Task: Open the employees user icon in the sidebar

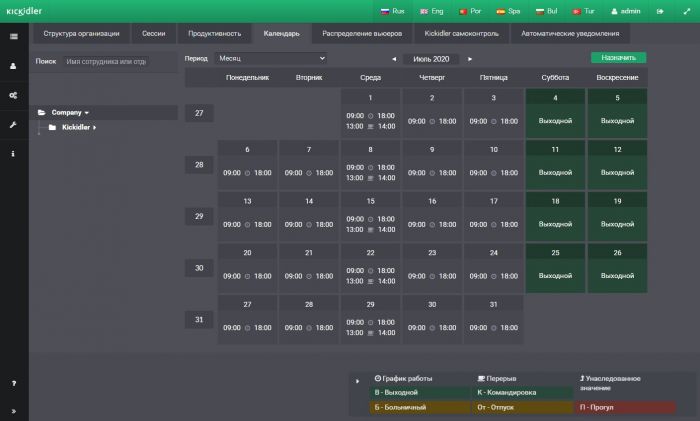Action: tap(13, 66)
